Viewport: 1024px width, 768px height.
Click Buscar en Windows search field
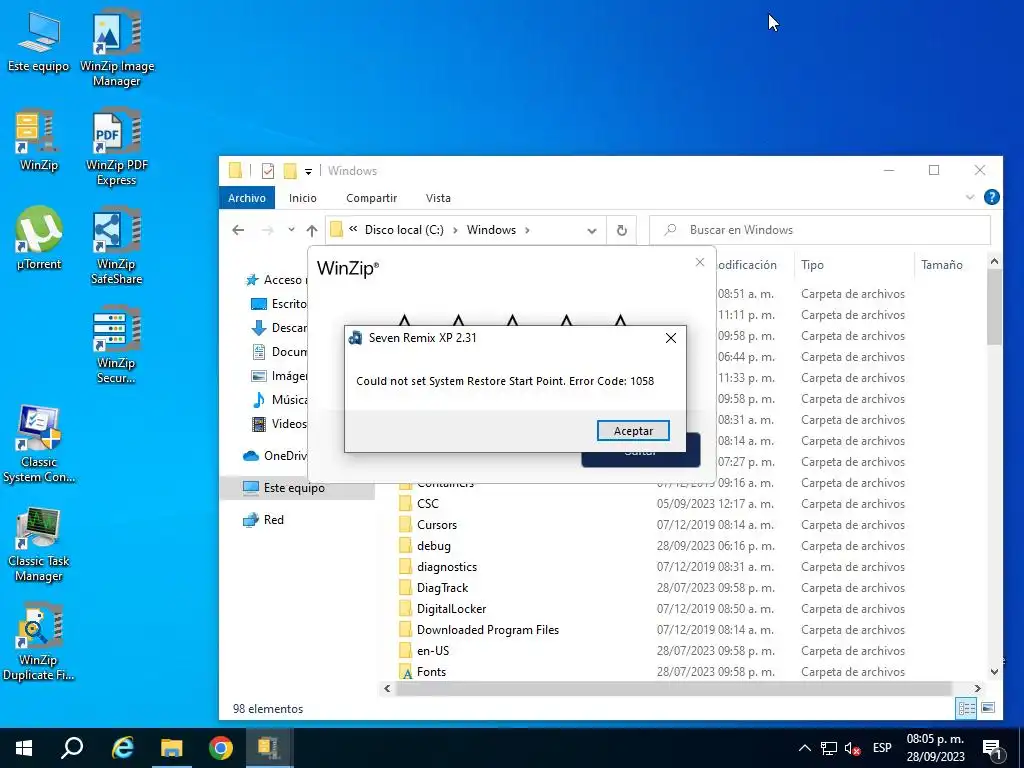coord(820,230)
